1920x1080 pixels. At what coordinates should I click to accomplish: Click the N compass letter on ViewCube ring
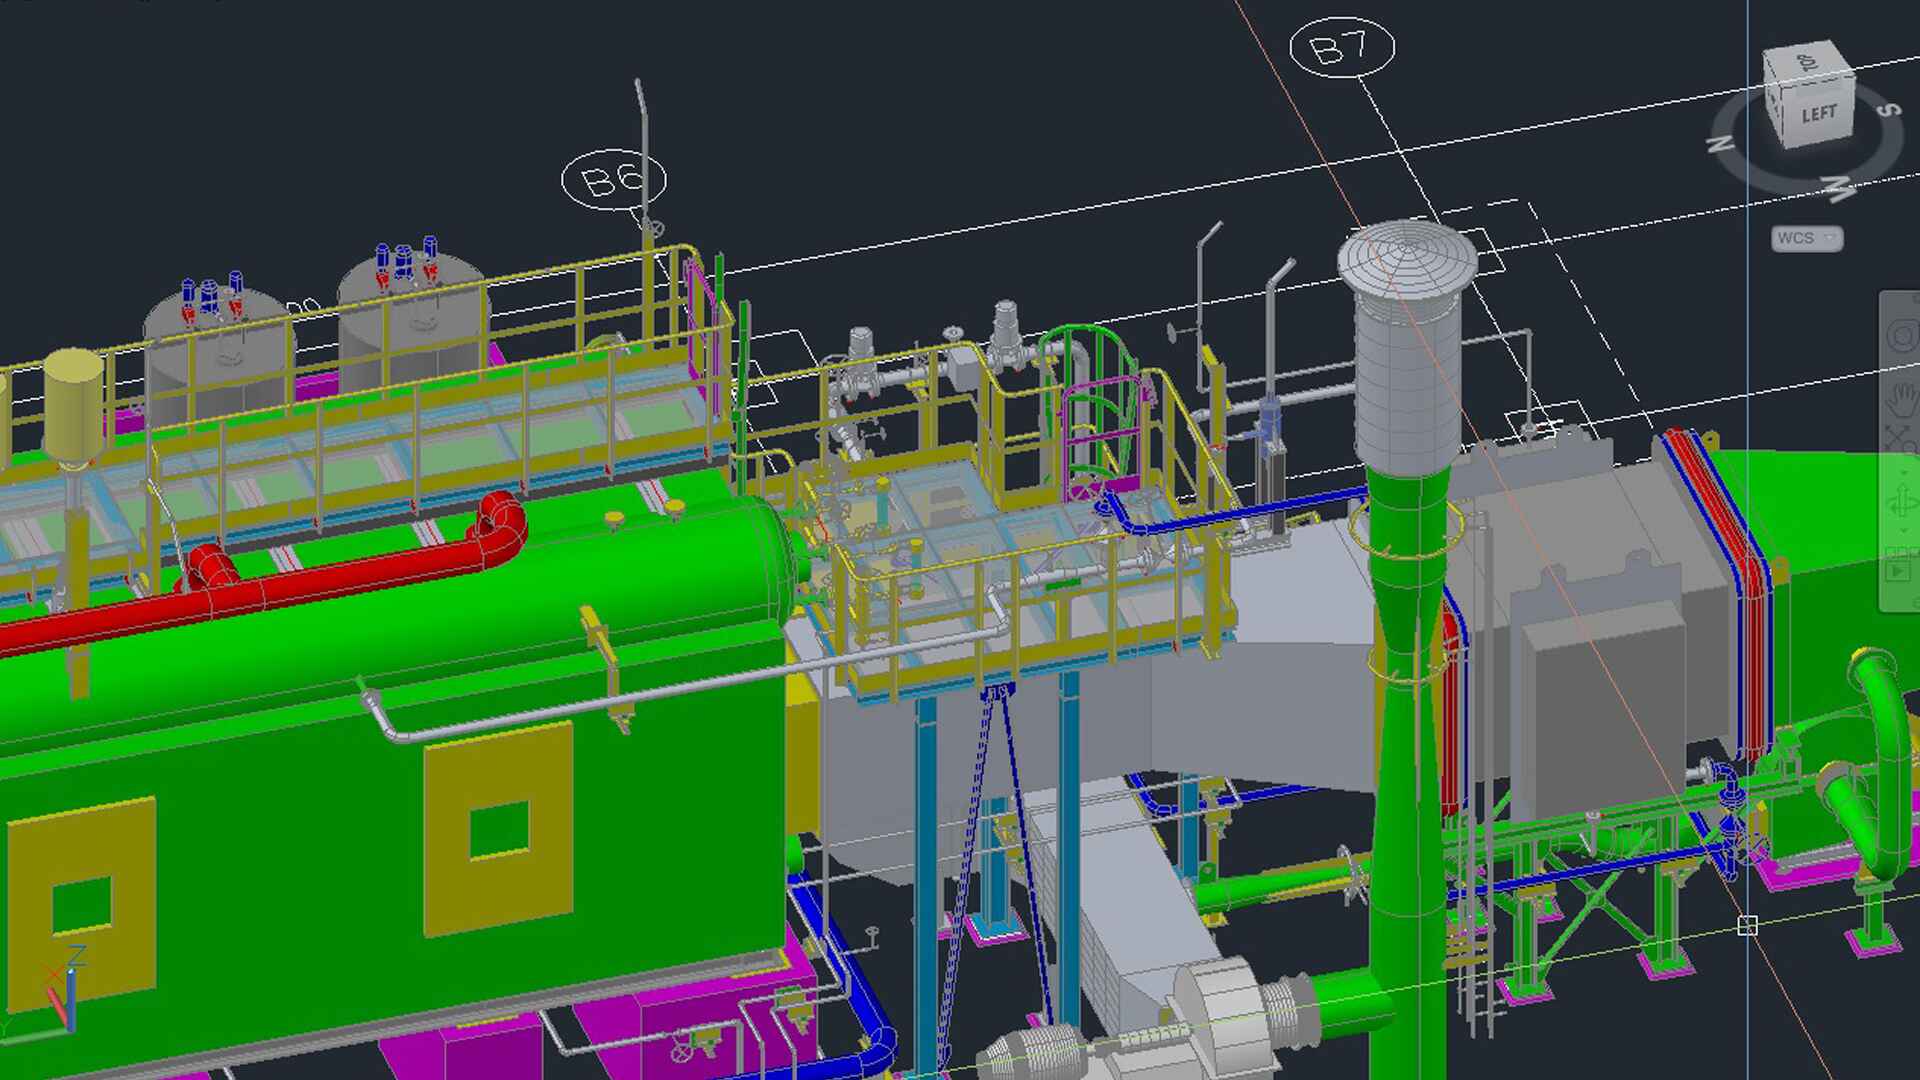tap(1721, 144)
